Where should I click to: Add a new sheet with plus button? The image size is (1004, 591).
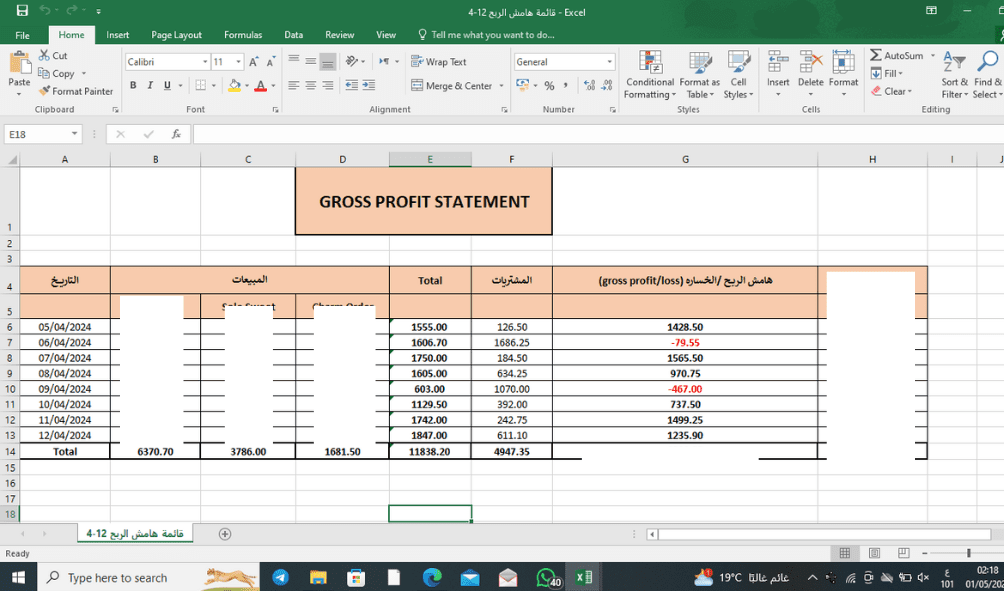pos(225,533)
